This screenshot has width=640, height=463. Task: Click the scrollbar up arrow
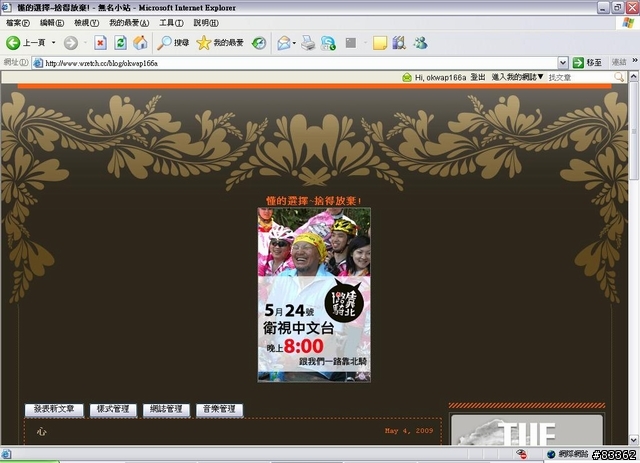pos(633,76)
